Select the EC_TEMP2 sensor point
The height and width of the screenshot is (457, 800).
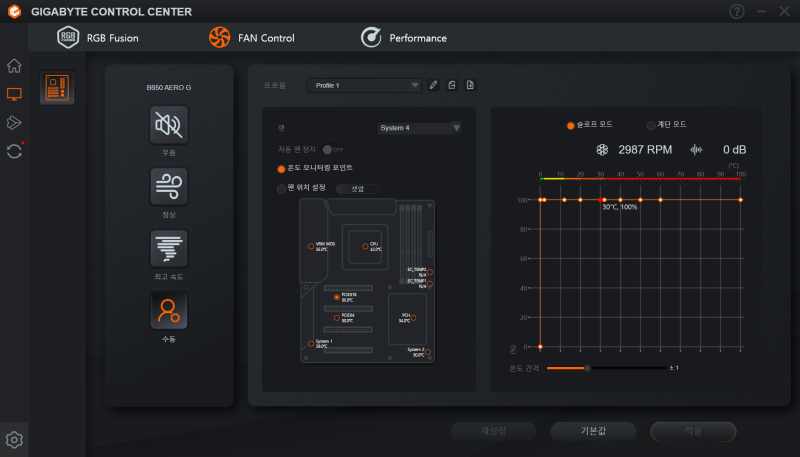[x=430, y=272]
